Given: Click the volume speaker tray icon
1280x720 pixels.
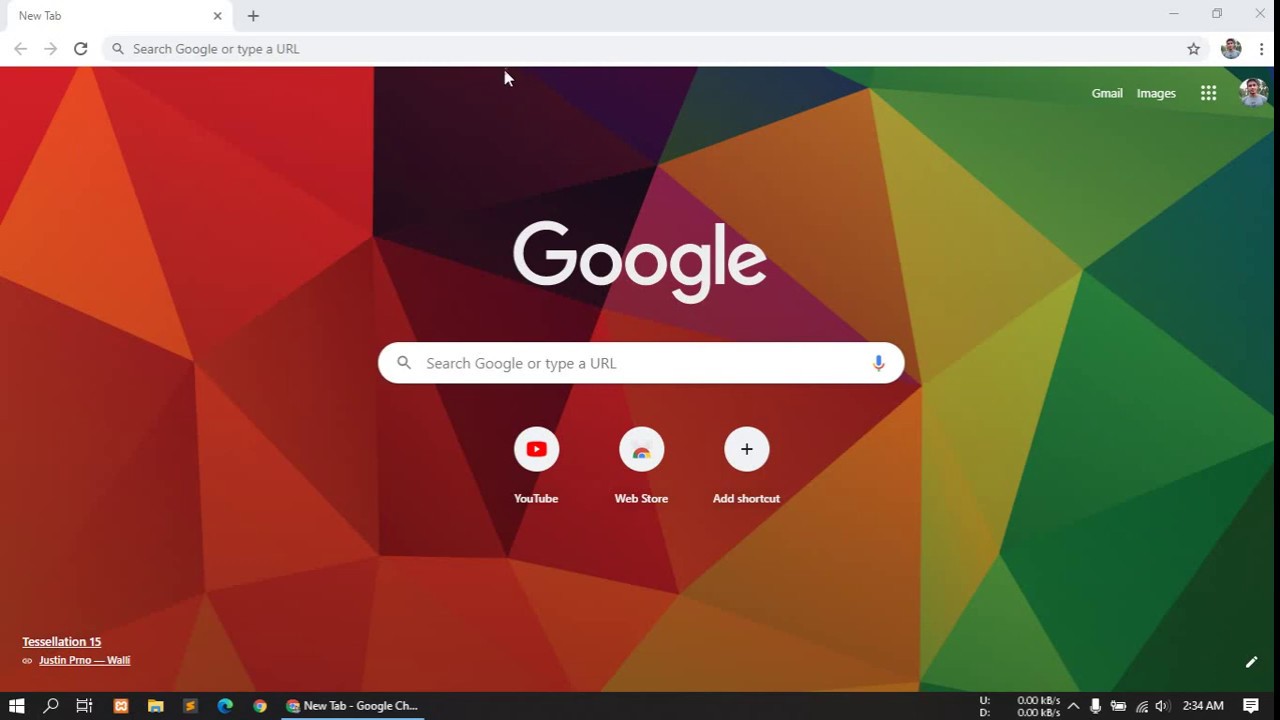Looking at the screenshot, I should tap(1162, 706).
